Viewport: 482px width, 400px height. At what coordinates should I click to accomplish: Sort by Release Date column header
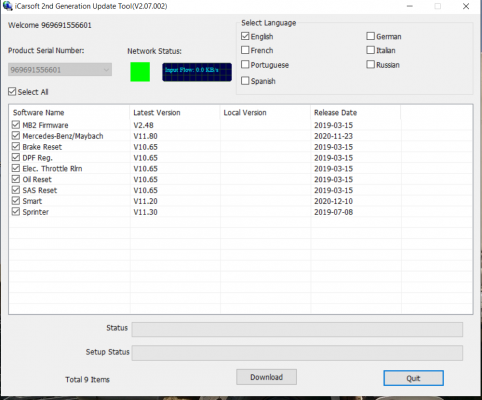pyautogui.click(x=355, y=113)
